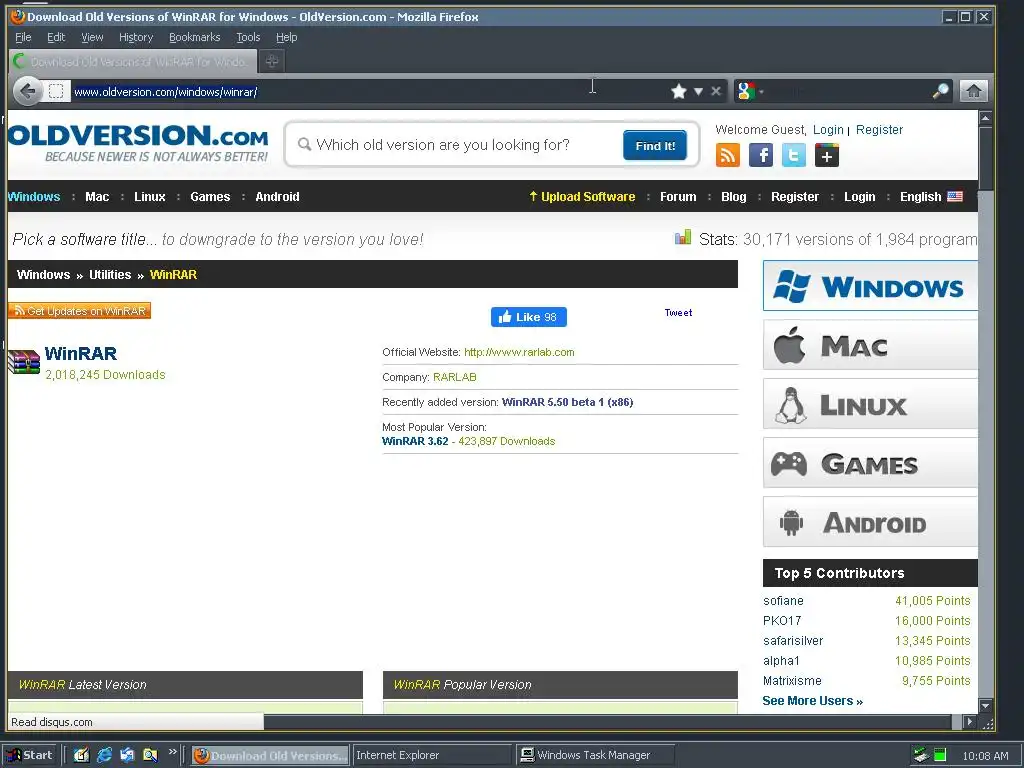1024x768 pixels.
Task: Click the Facebook Like 98 button
Action: click(528, 317)
